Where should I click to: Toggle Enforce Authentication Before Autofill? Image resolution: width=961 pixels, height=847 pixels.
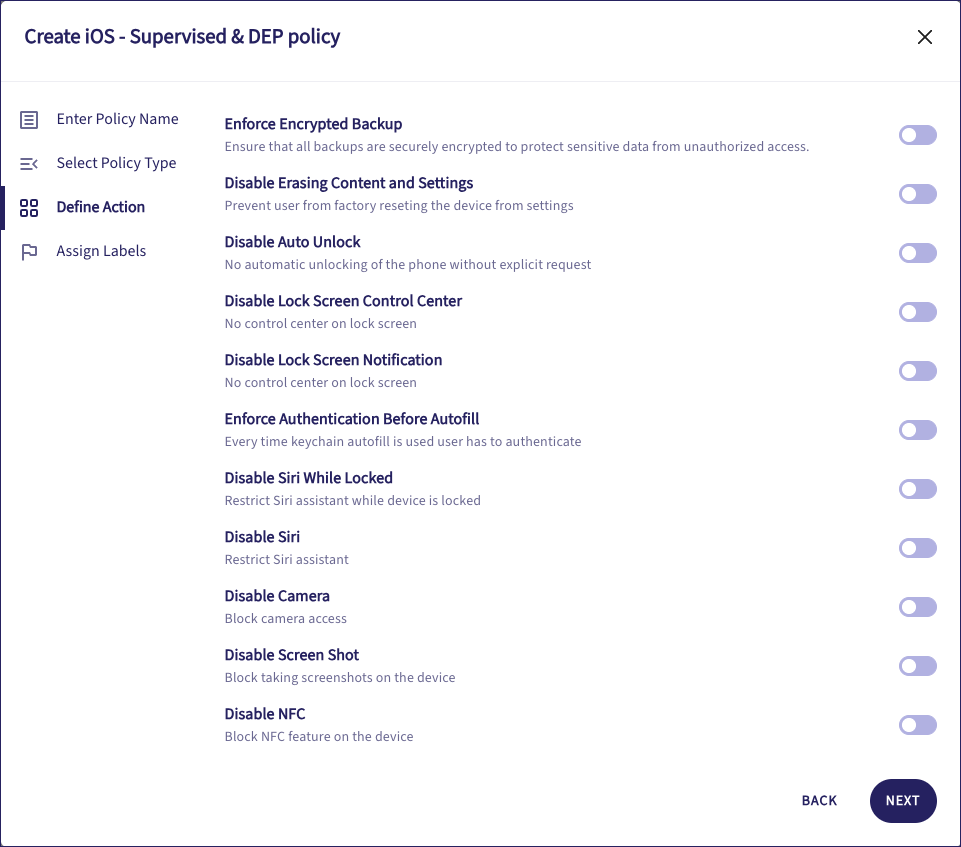click(917, 430)
